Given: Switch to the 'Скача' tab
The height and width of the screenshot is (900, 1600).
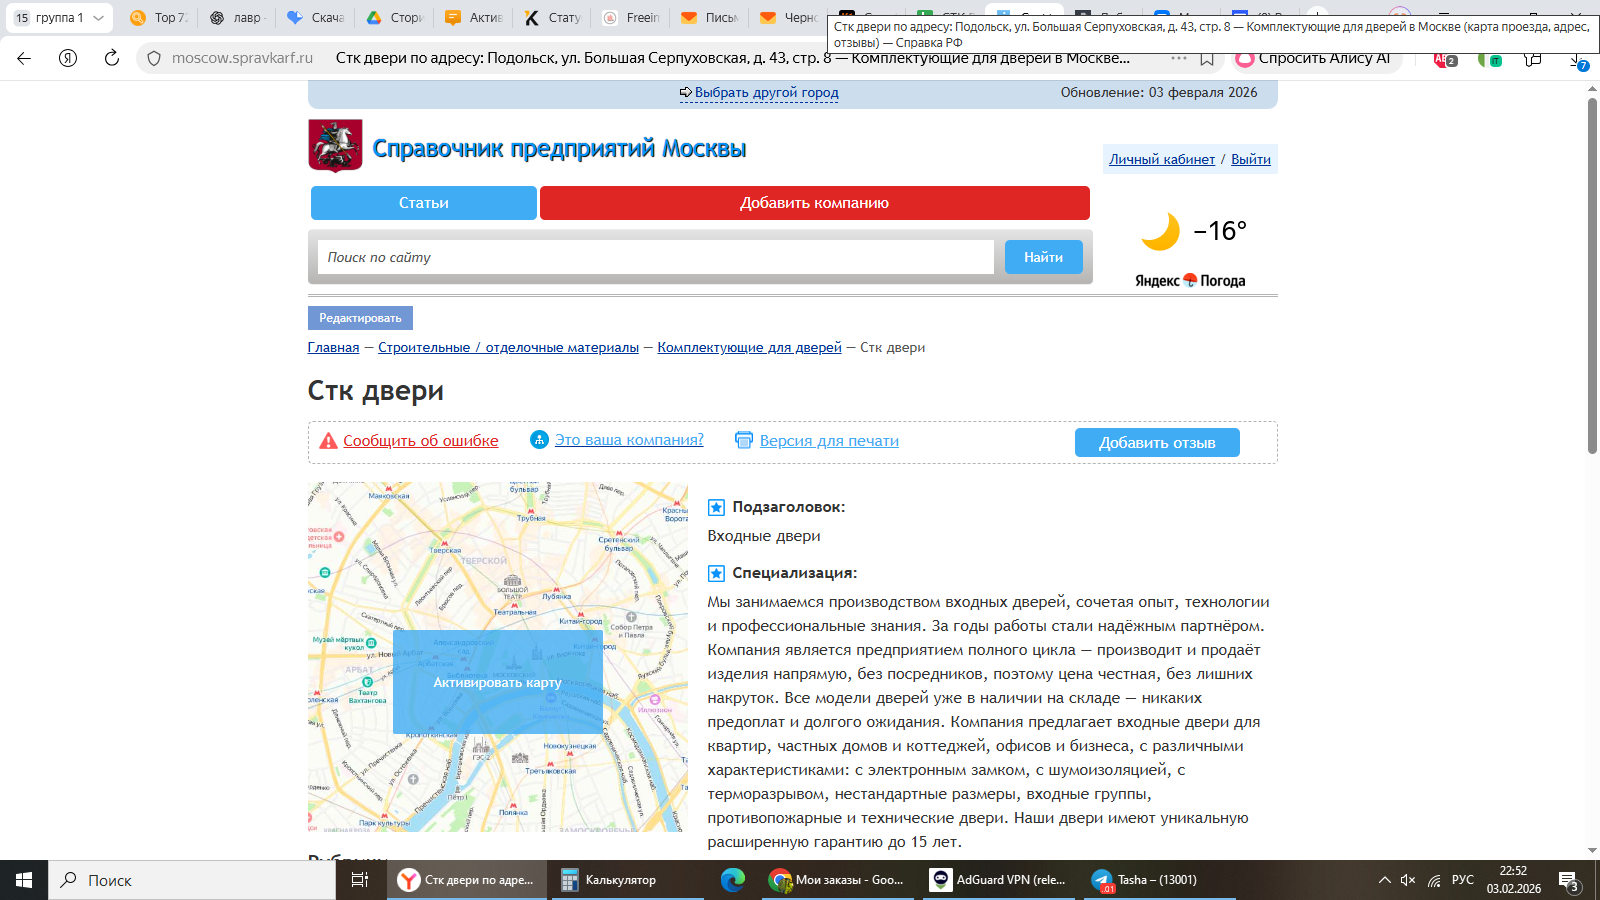Looking at the screenshot, I should coord(315,18).
